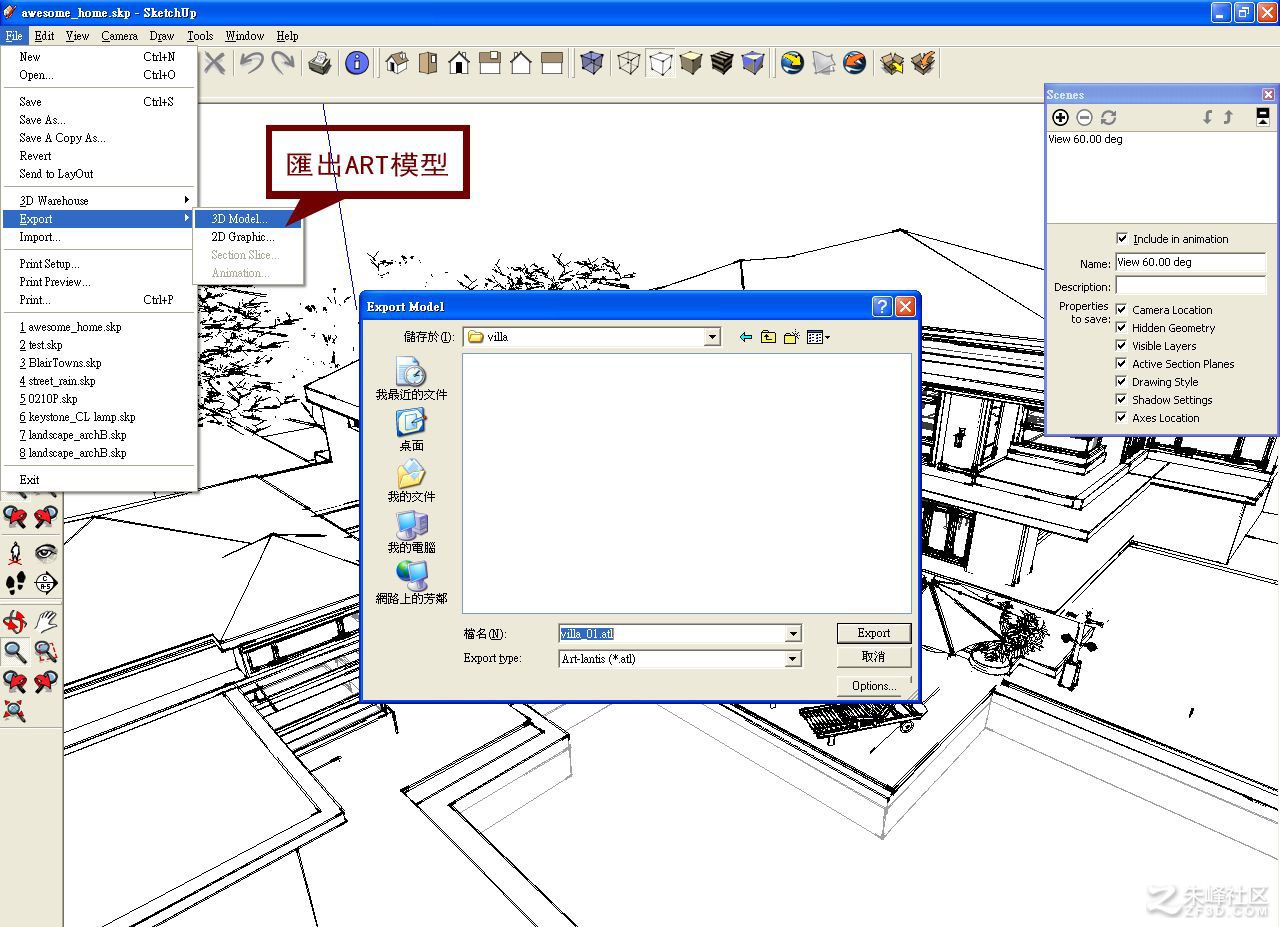The width and height of the screenshot is (1280, 927).
Task: Select the Section Plane tool
Action: pyautogui.click(x=46, y=583)
